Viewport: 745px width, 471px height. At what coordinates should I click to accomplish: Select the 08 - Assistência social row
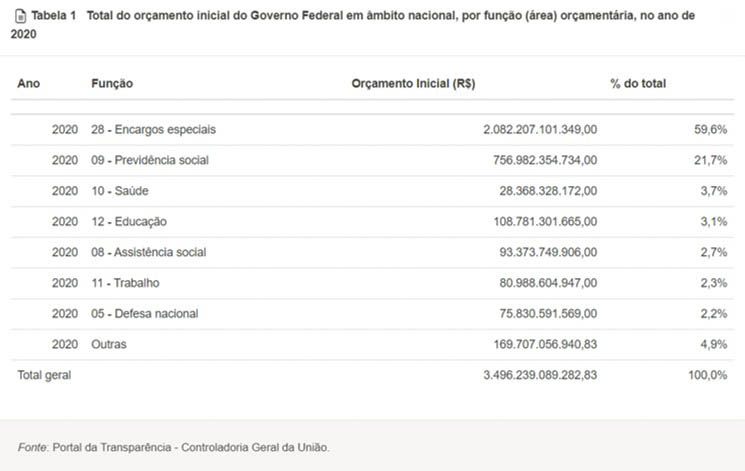(372, 252)
